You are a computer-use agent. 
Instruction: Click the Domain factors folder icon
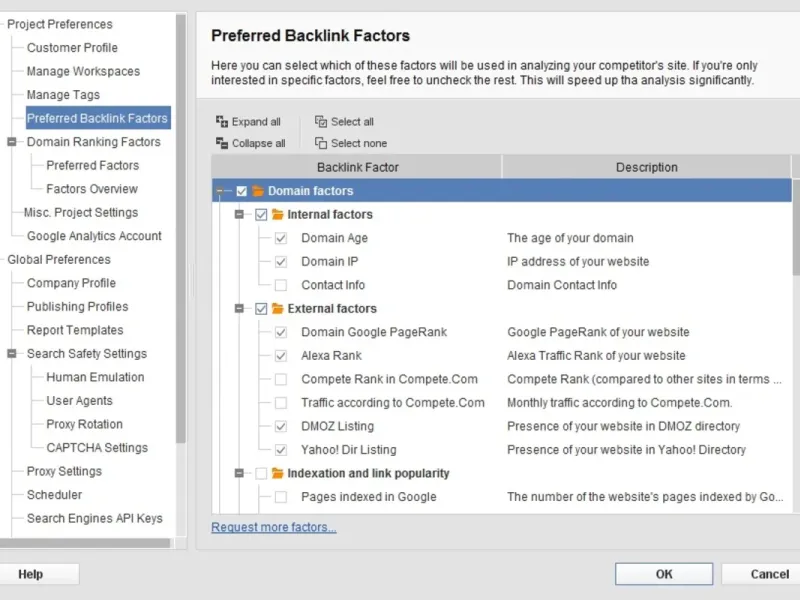click(x=258, y=191)
